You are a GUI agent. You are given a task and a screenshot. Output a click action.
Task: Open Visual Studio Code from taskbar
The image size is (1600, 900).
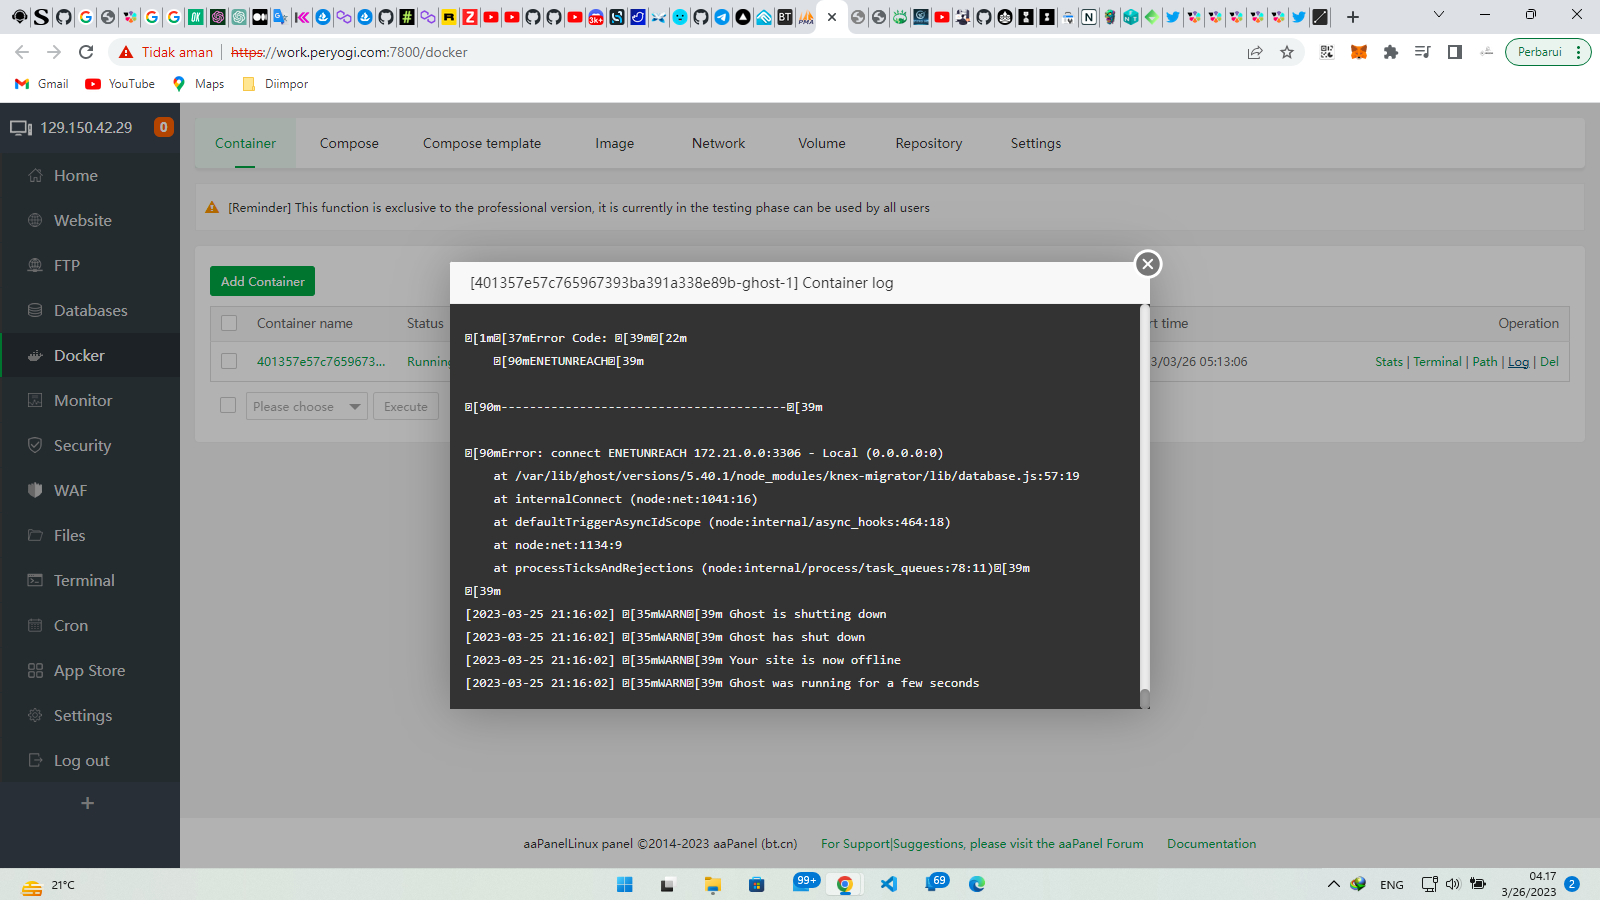[889, 884]
